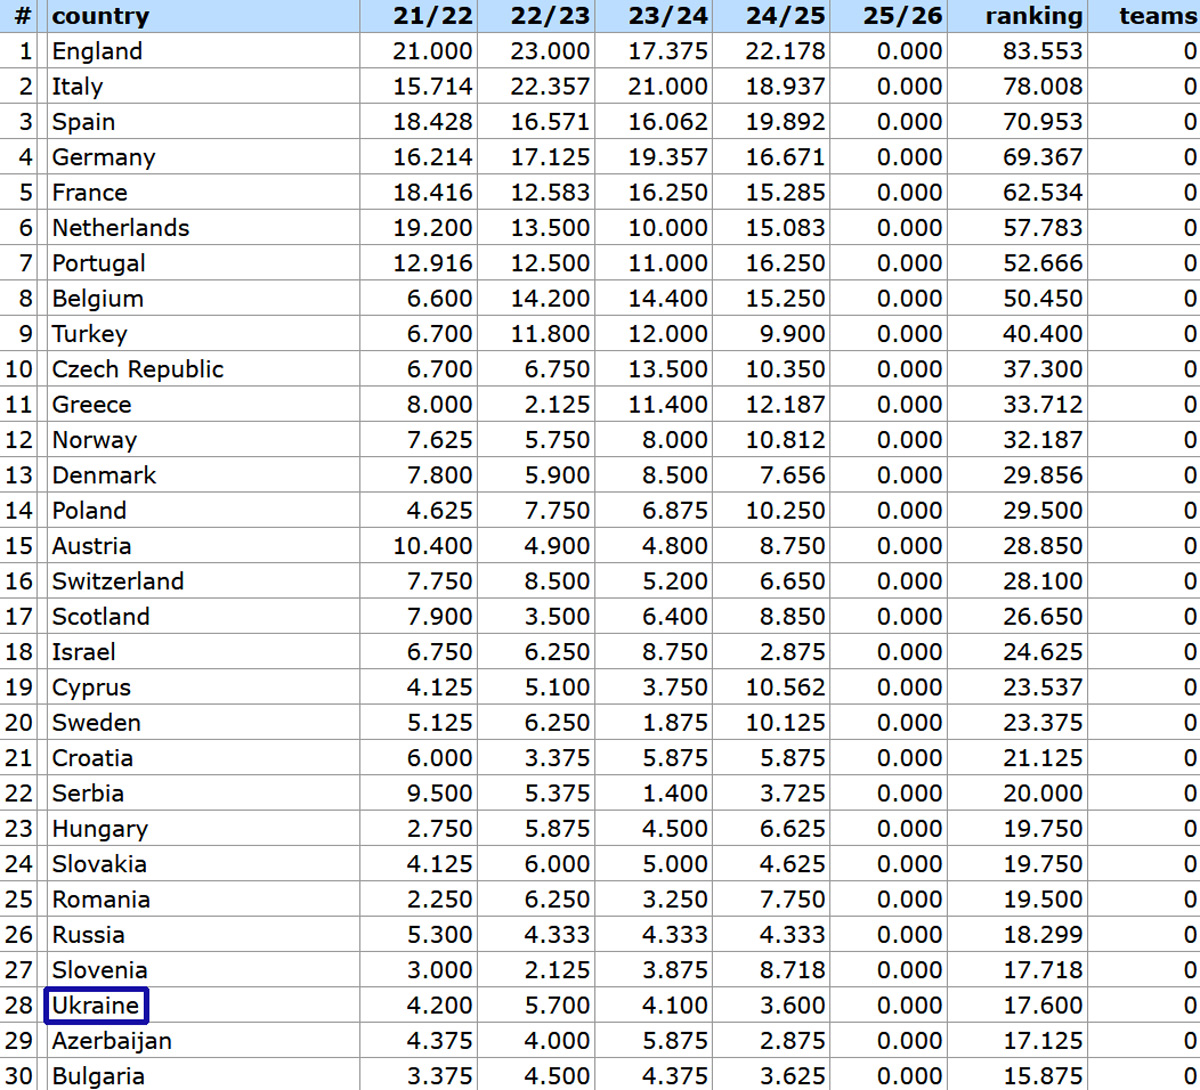The image size is (1200, 1090).
Task: Select Italy in the country column
Action: (77, 87)
